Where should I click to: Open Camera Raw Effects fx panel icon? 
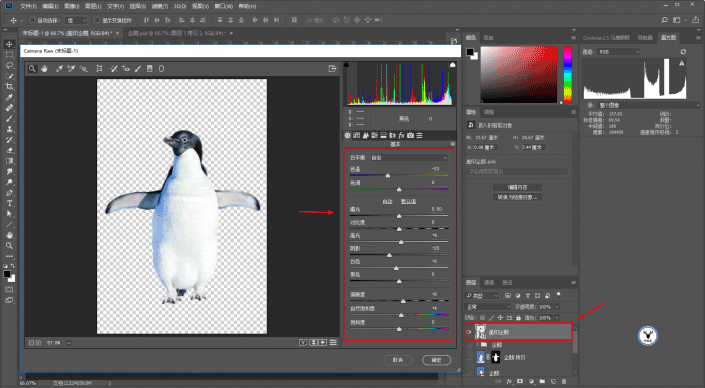[x=402, y=135]
